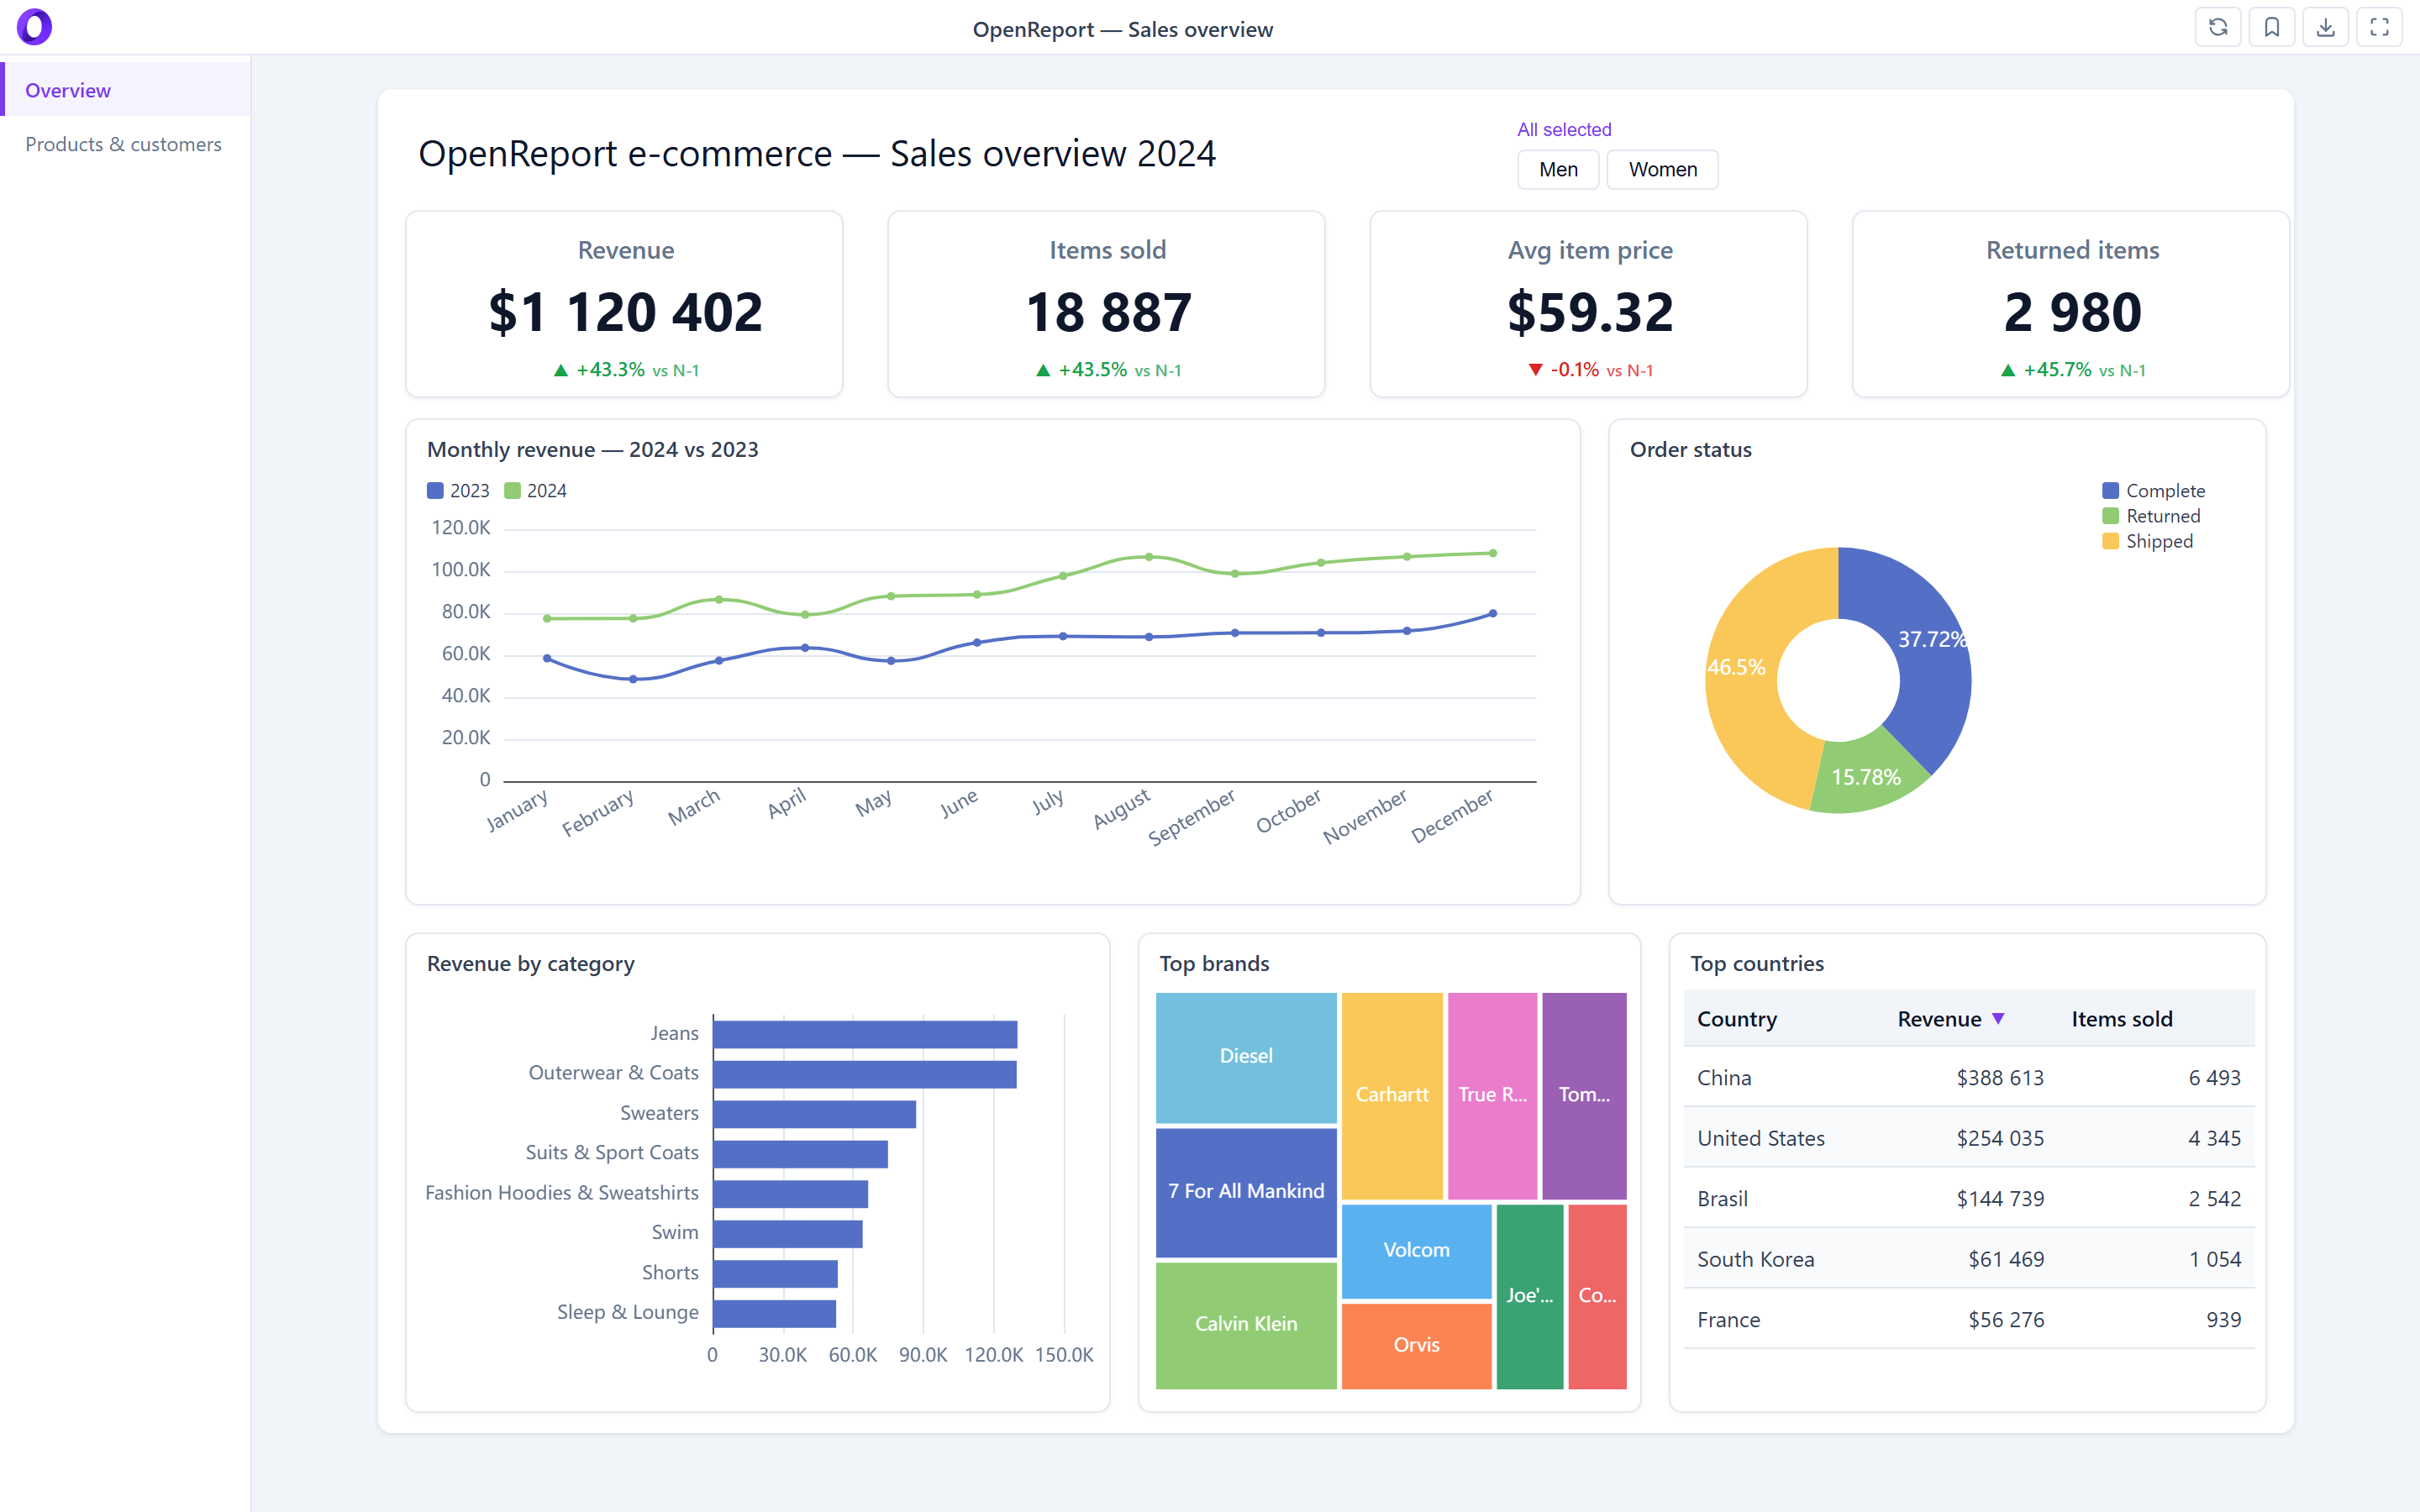Switch to Products & customers page
The width and height of the screenshot is (2420, 1512).
click(x=126, y=144)
